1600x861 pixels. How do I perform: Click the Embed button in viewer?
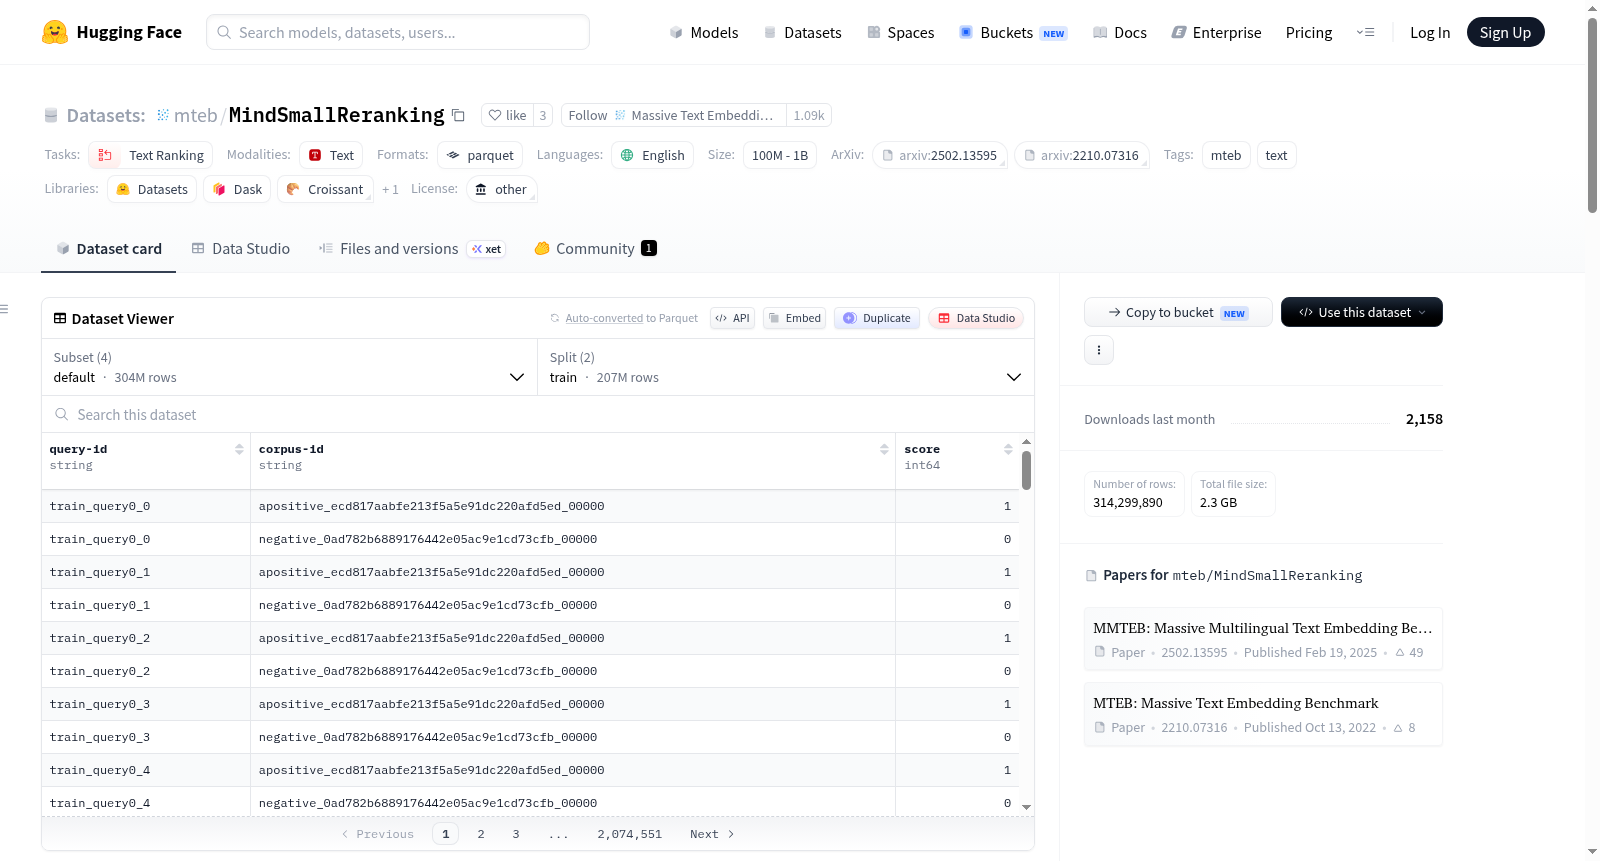click(794, 318)
